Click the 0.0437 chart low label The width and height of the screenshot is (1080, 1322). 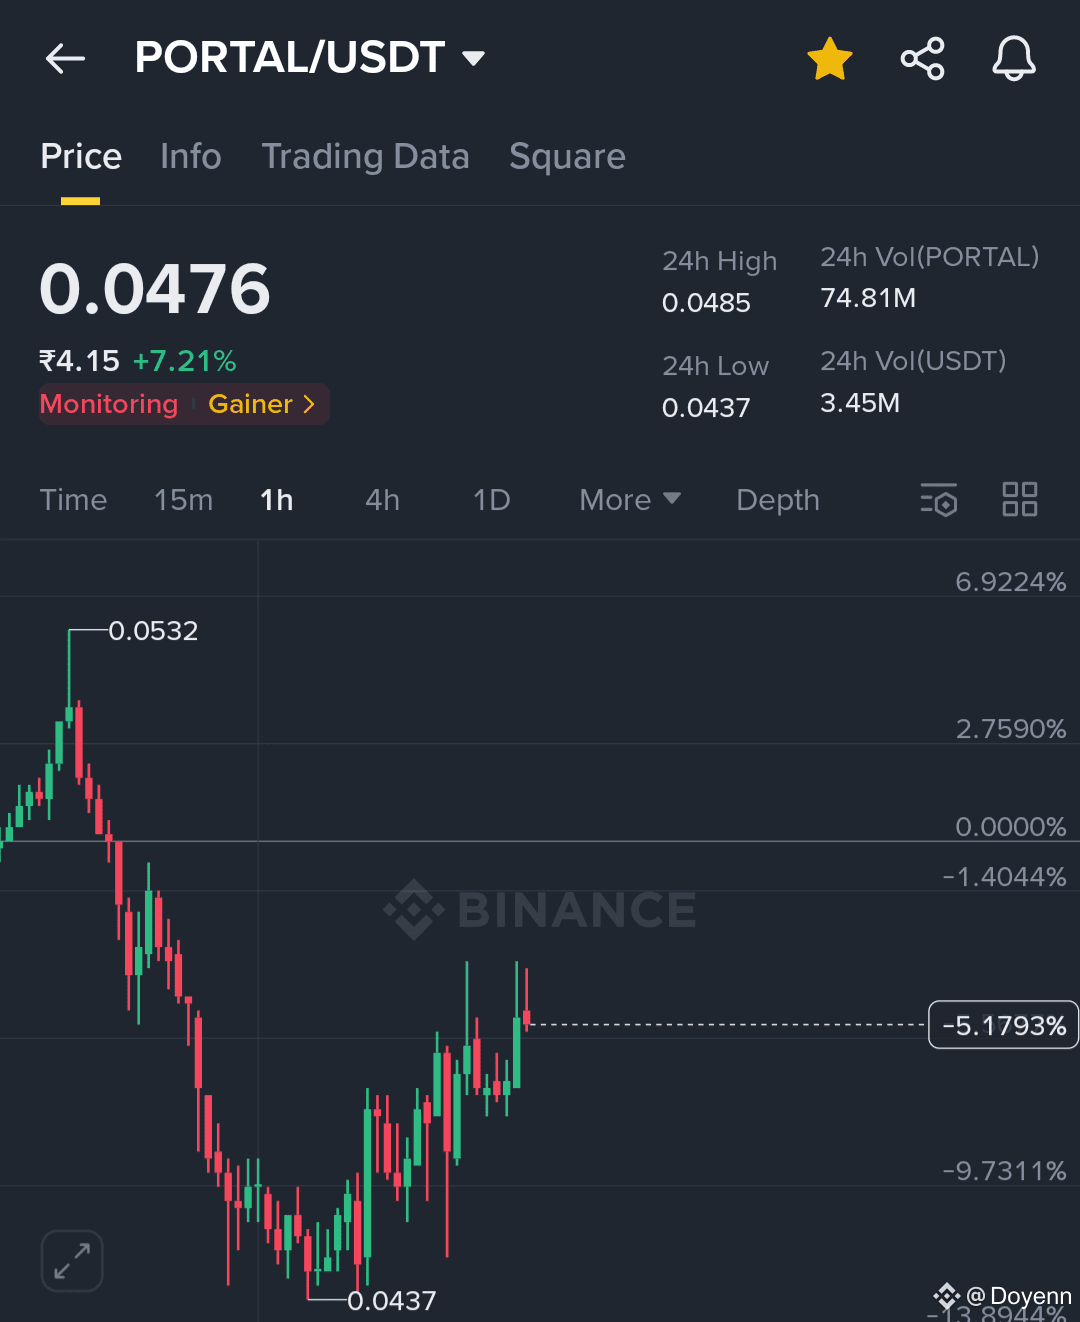tap(391, 1301)
